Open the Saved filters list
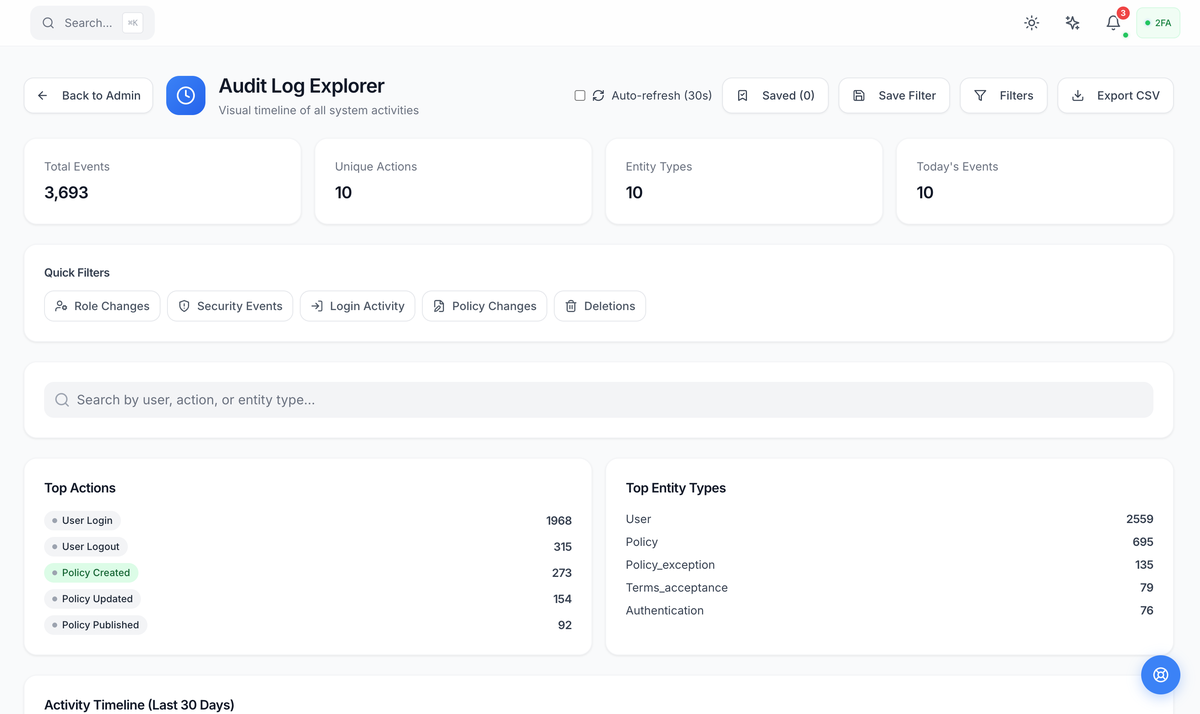Screen dimensions: 1200x714 pos(775,95)
